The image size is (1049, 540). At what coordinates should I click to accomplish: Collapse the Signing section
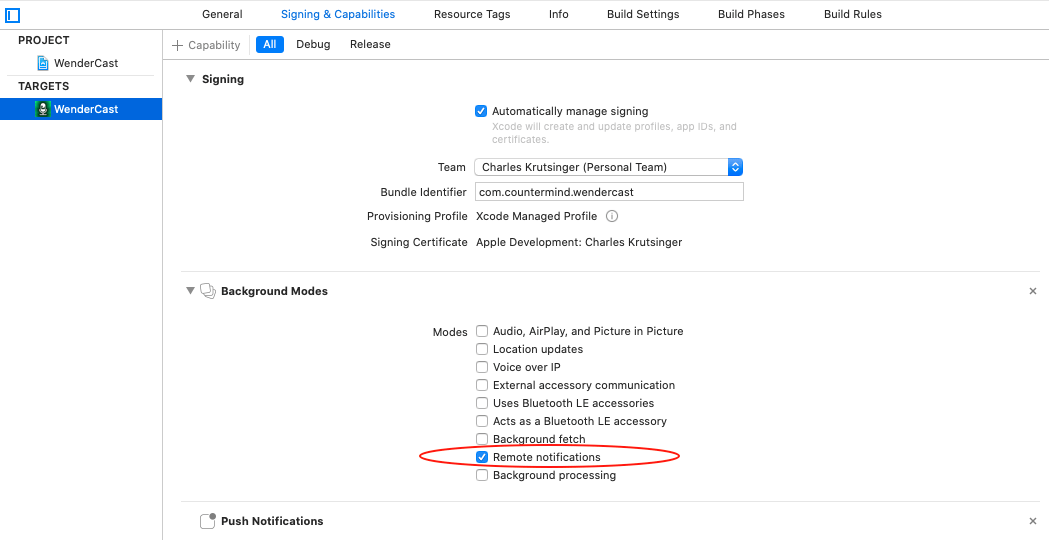pos(190,79)
